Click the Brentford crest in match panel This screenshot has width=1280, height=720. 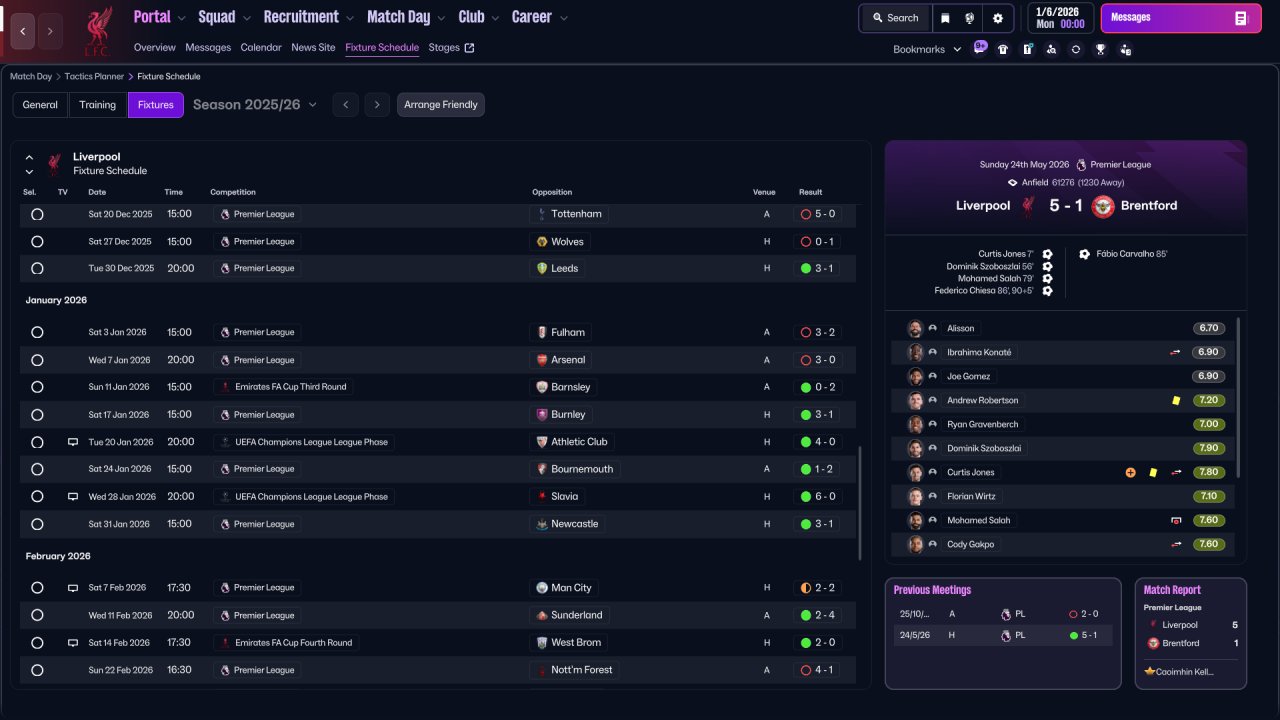point(1103,206)
